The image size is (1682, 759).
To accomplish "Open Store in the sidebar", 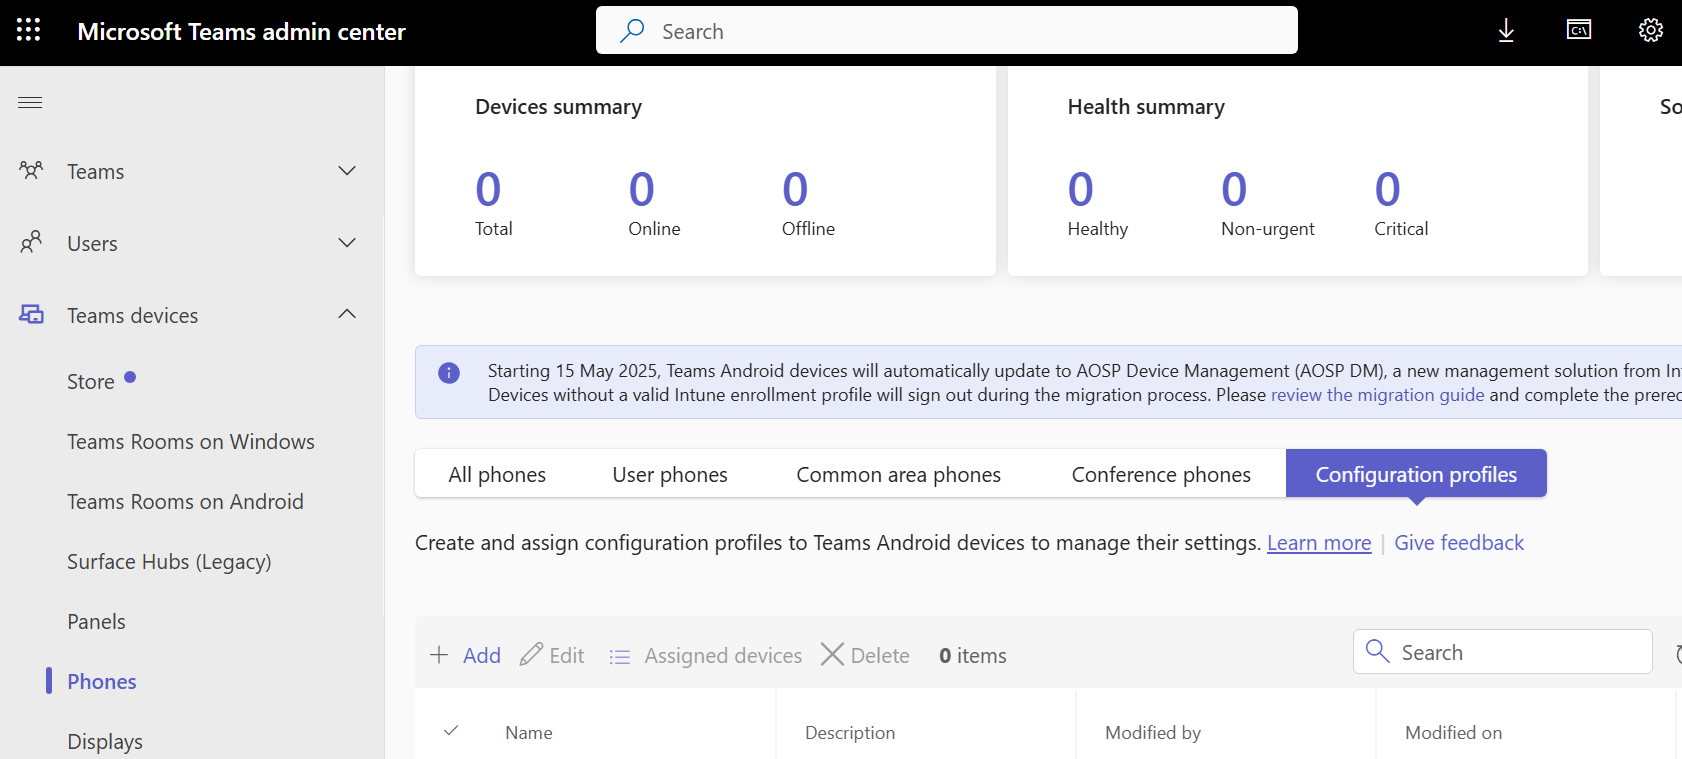I will tap(91, 381).
